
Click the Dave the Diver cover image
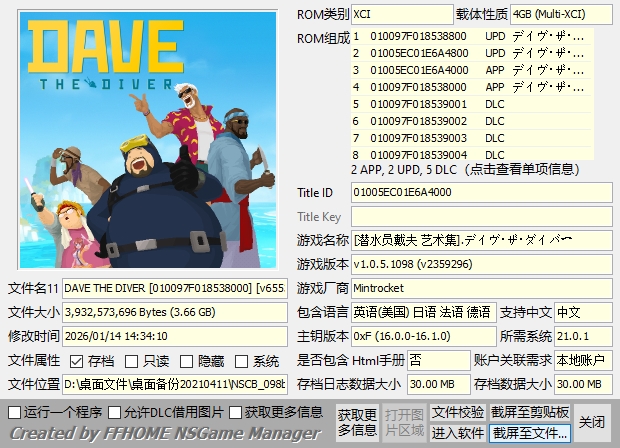pos(147,140)
